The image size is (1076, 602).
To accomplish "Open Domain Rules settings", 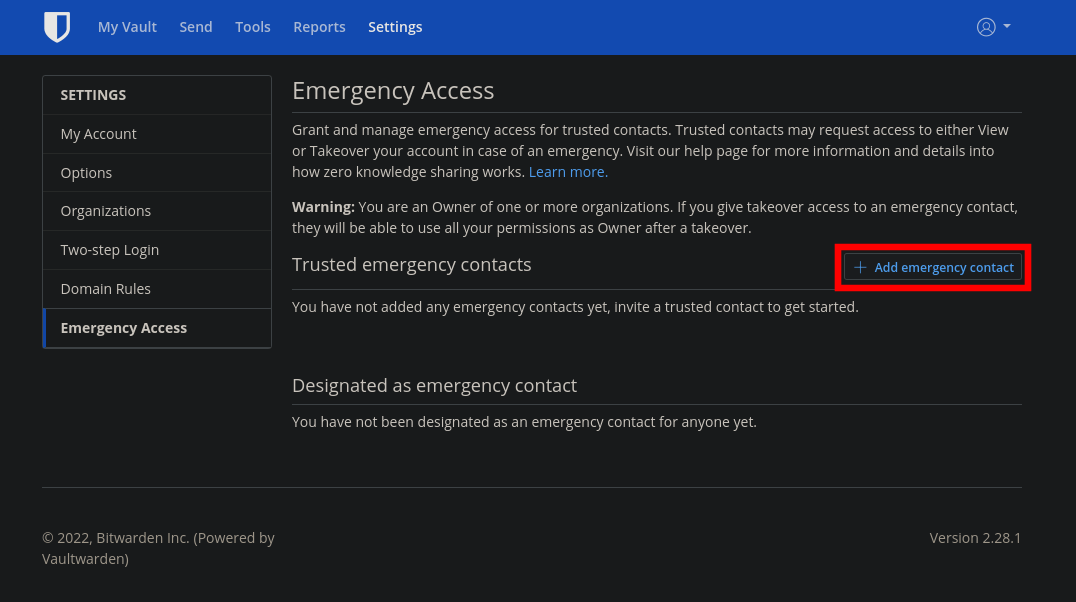I will (x=157, y=289).
